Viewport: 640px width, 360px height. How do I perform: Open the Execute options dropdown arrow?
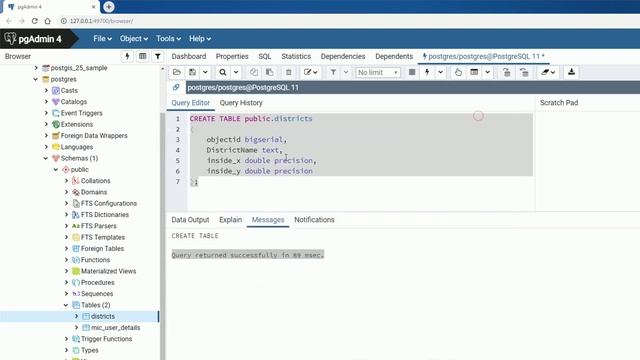[x=440, y=72]
